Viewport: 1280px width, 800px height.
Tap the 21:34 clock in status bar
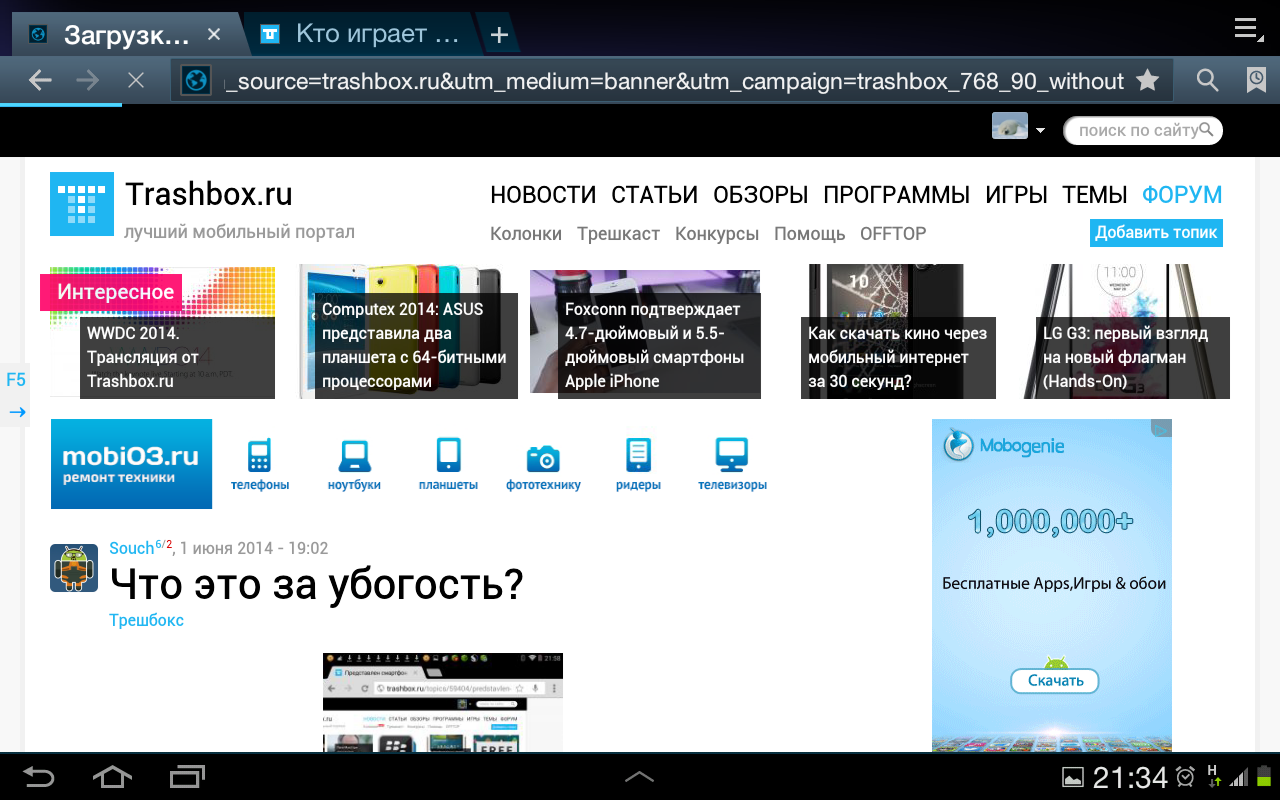click(1130, 777)
